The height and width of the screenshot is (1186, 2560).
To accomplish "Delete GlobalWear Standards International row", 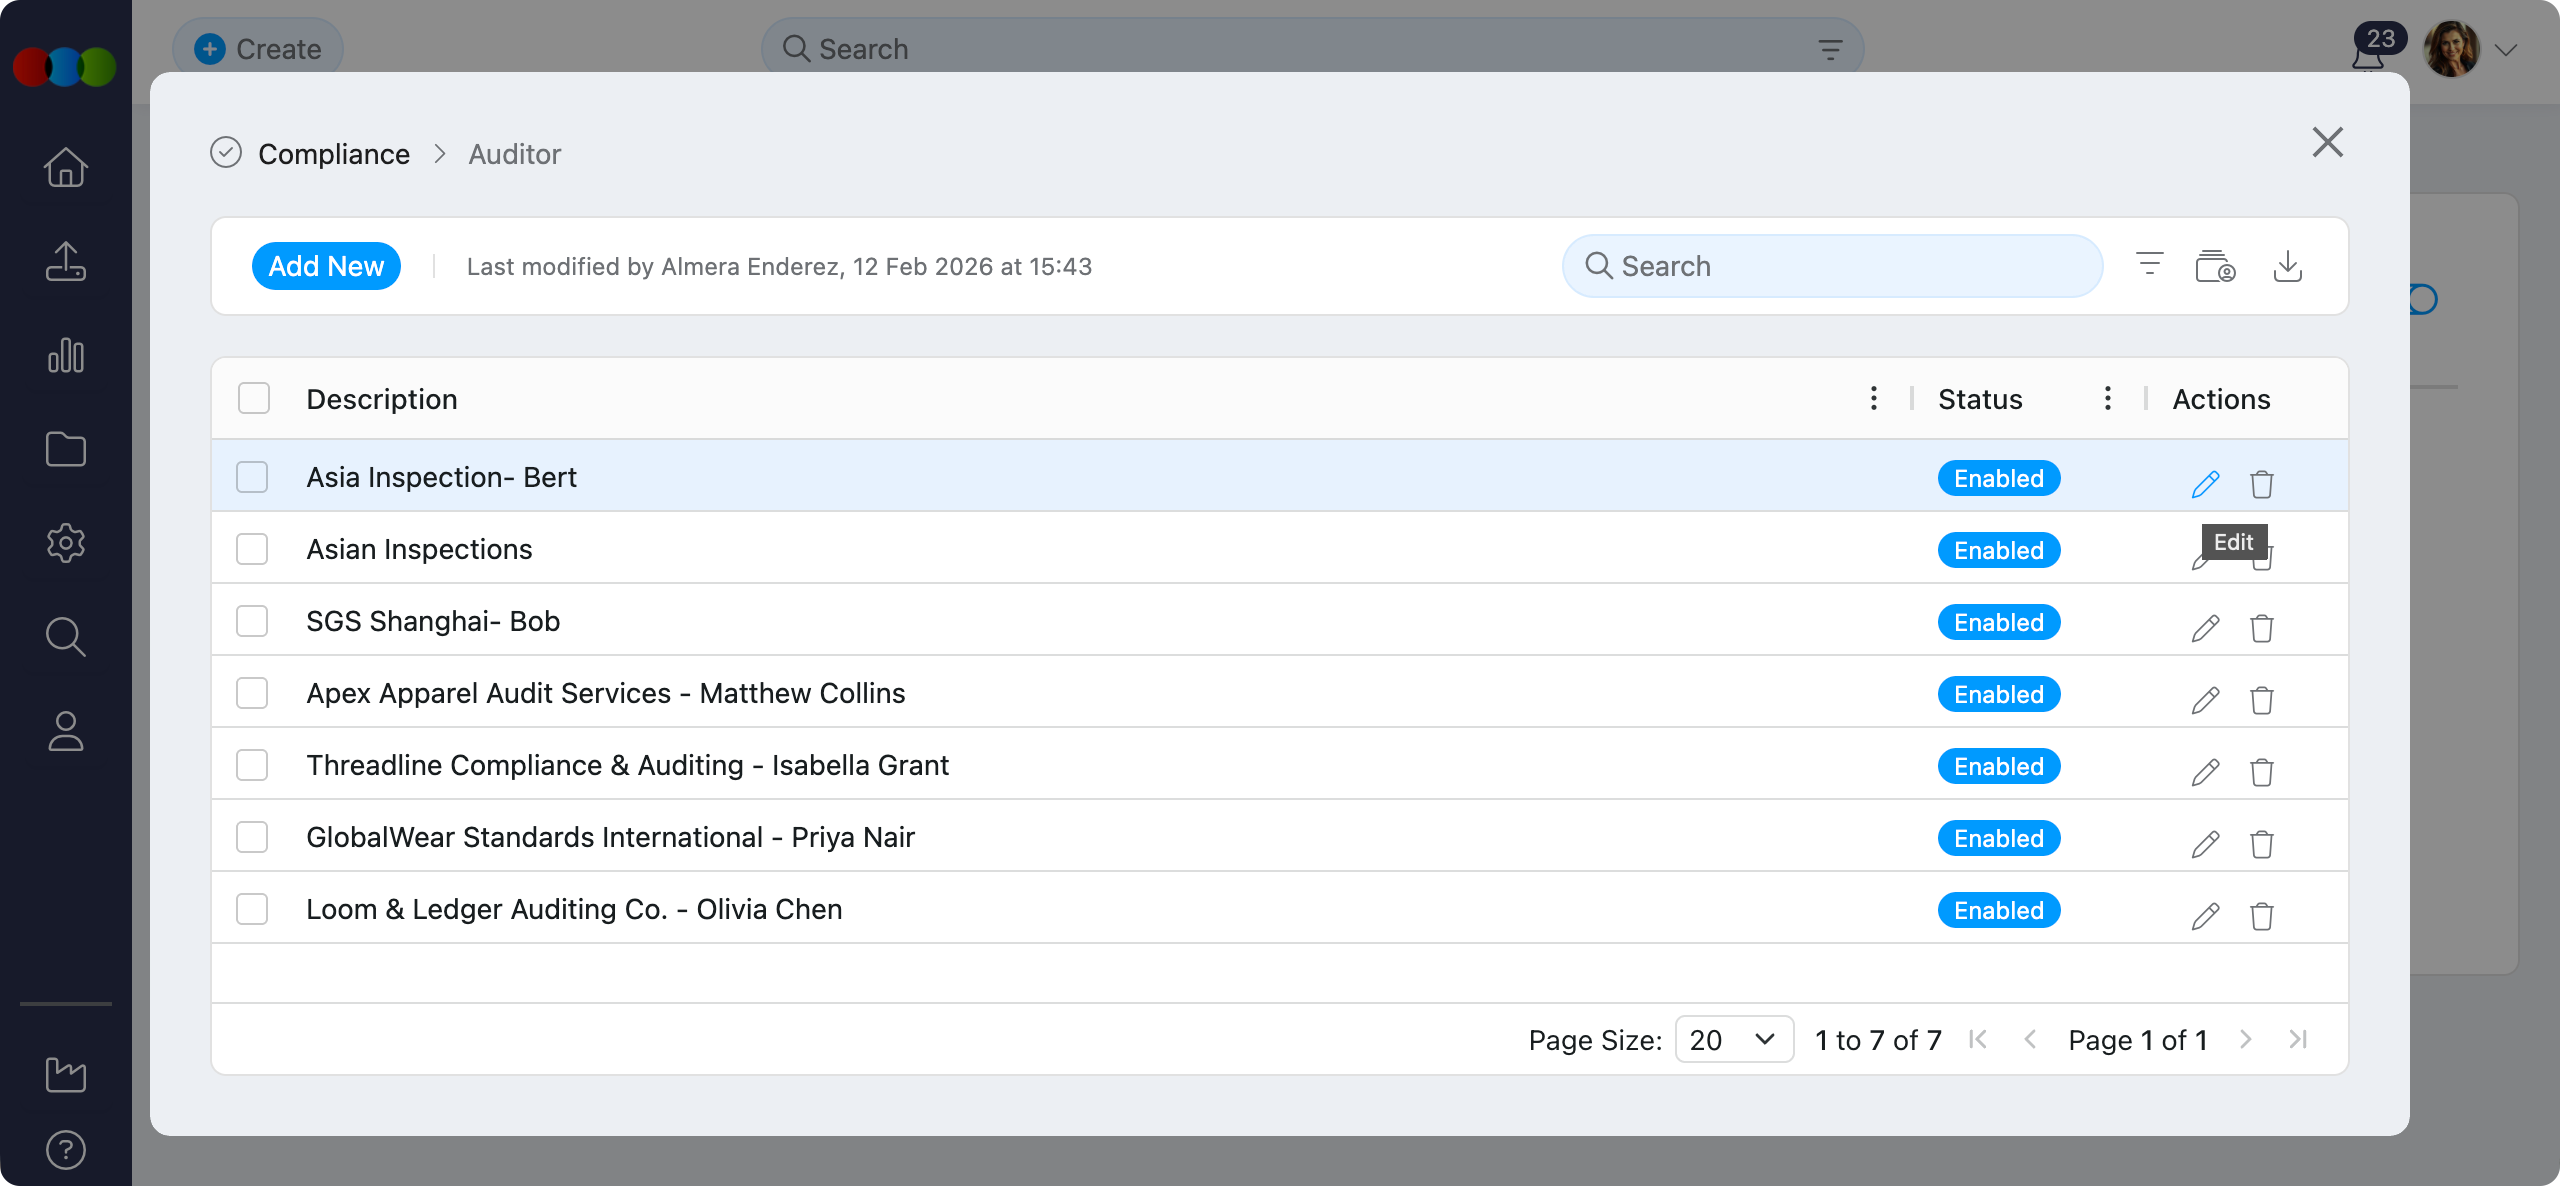I will (2261, 844).
